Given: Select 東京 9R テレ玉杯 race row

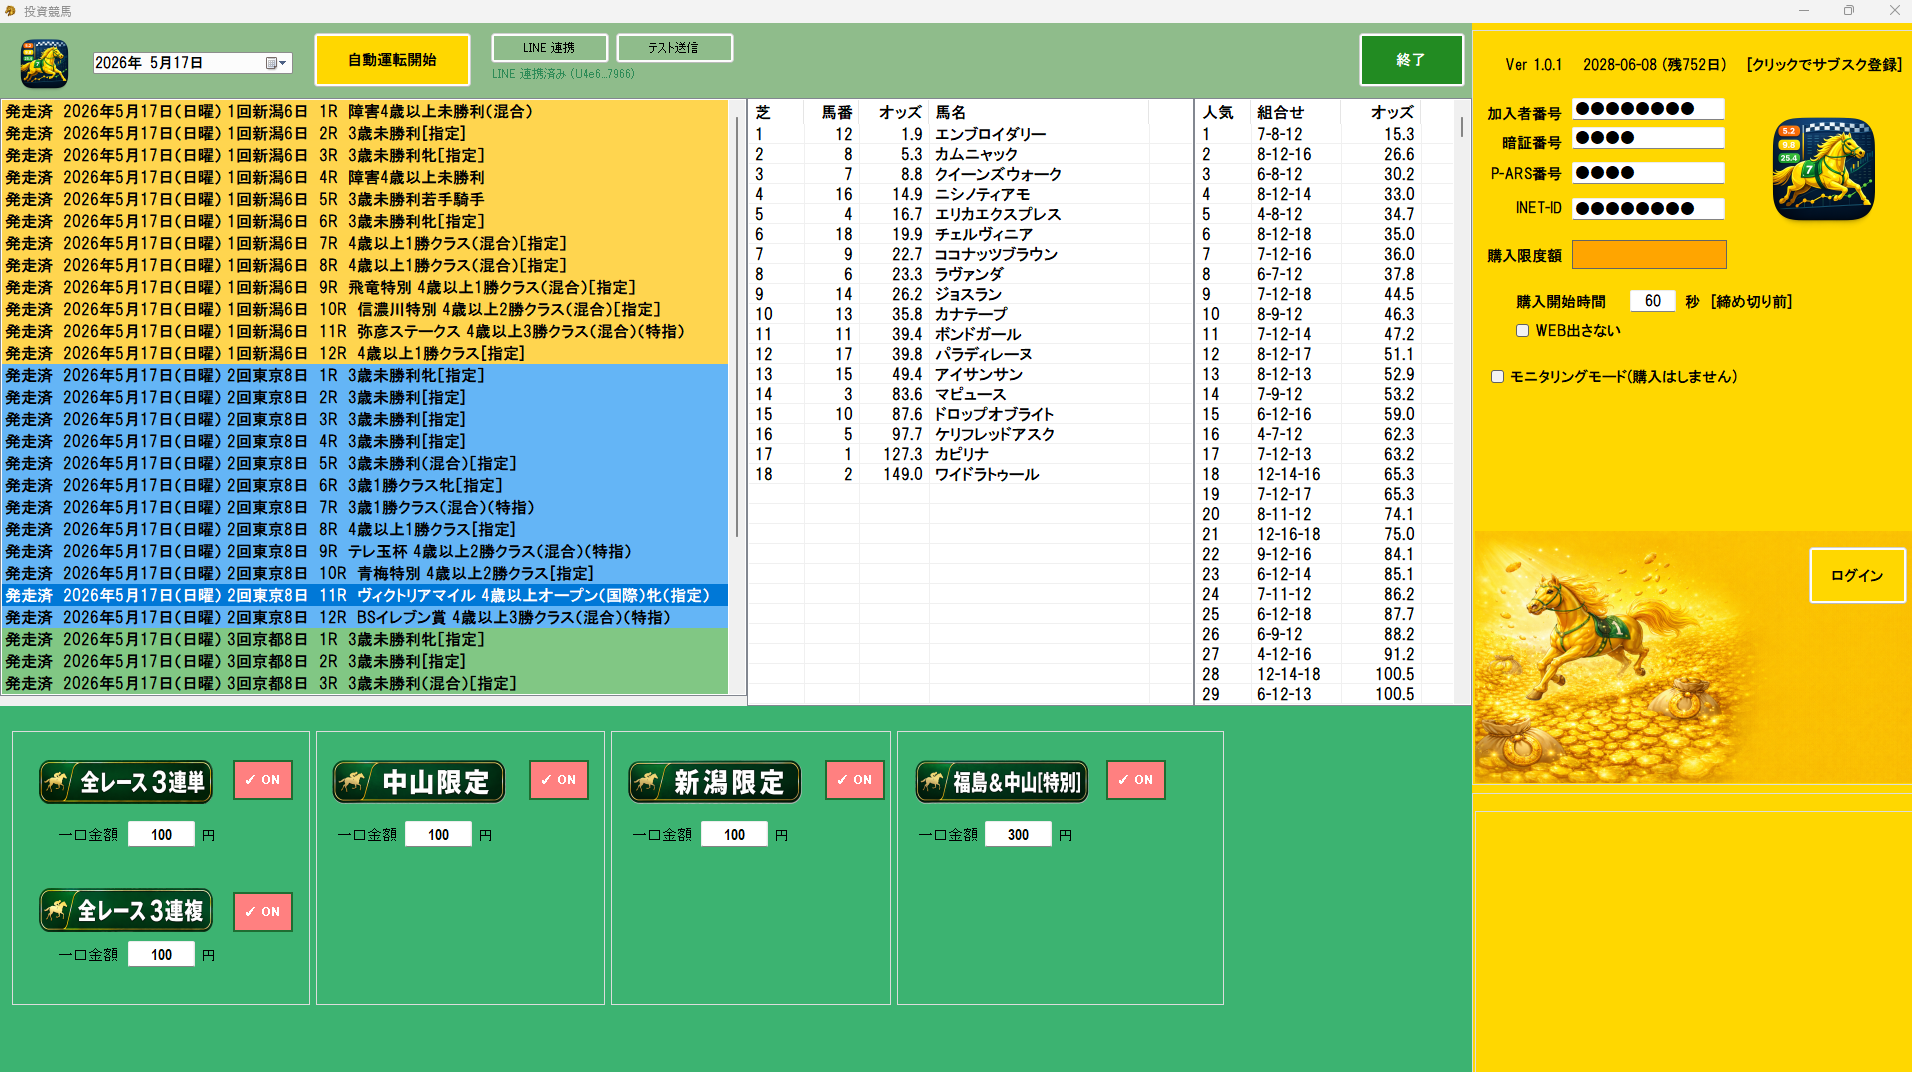Looking at the screenshot, I should tap(364, 552).
